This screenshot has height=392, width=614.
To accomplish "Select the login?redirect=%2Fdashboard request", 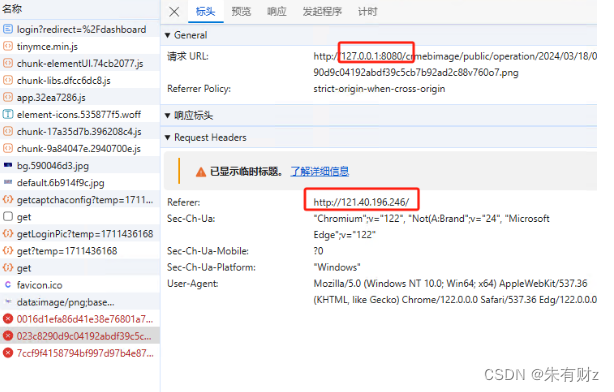I will coord(80,29).
